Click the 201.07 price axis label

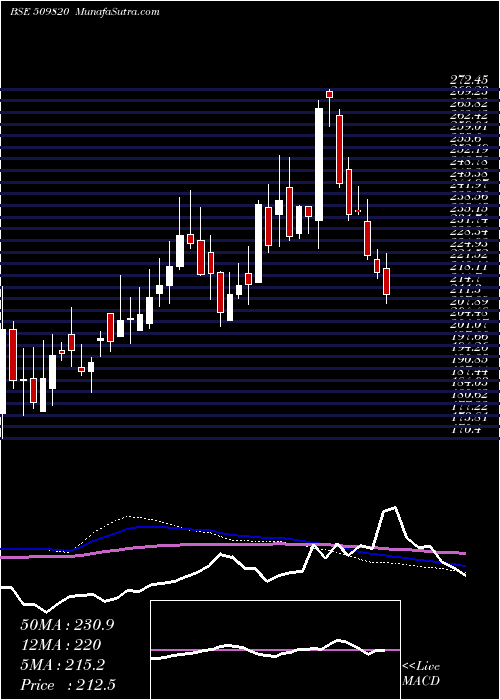coord(468,325)
